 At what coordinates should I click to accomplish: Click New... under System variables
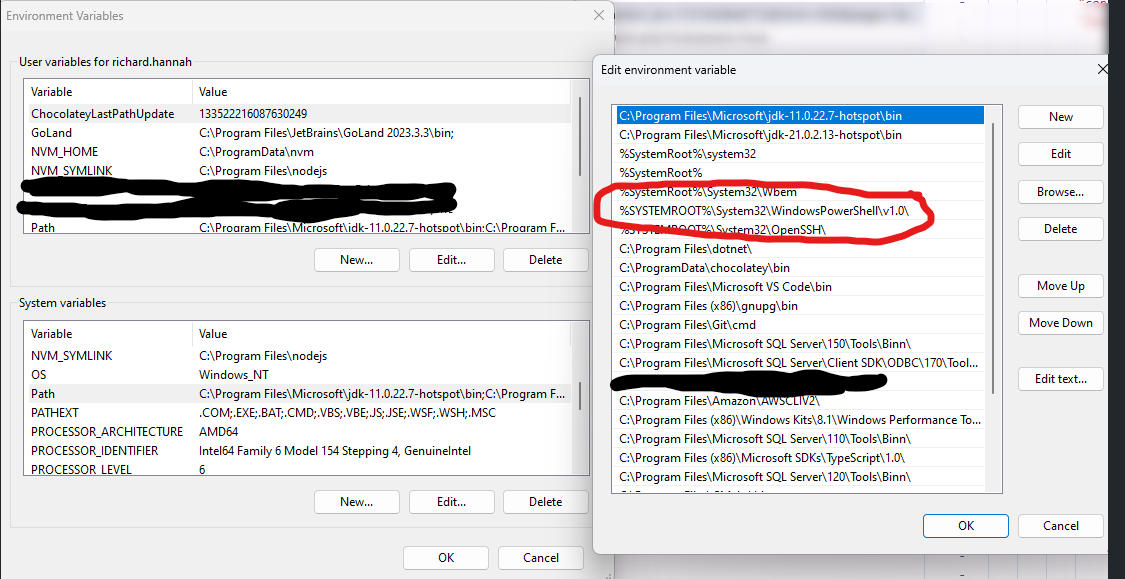click(x=356, y=502)
